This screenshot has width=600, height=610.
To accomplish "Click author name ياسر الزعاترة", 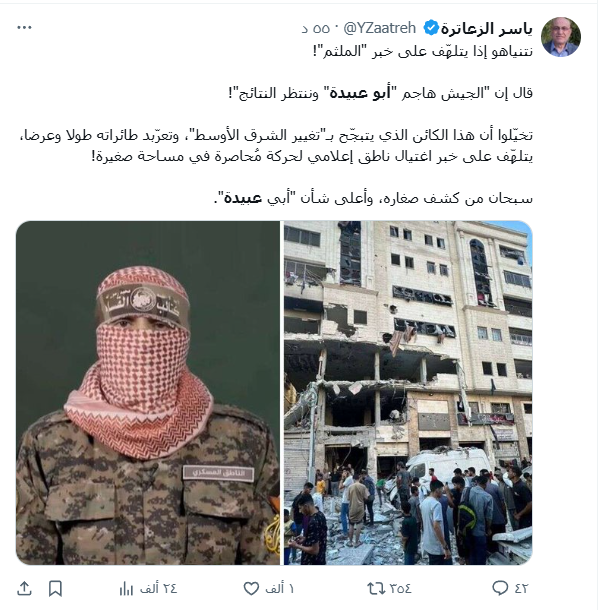I will 486,28.
